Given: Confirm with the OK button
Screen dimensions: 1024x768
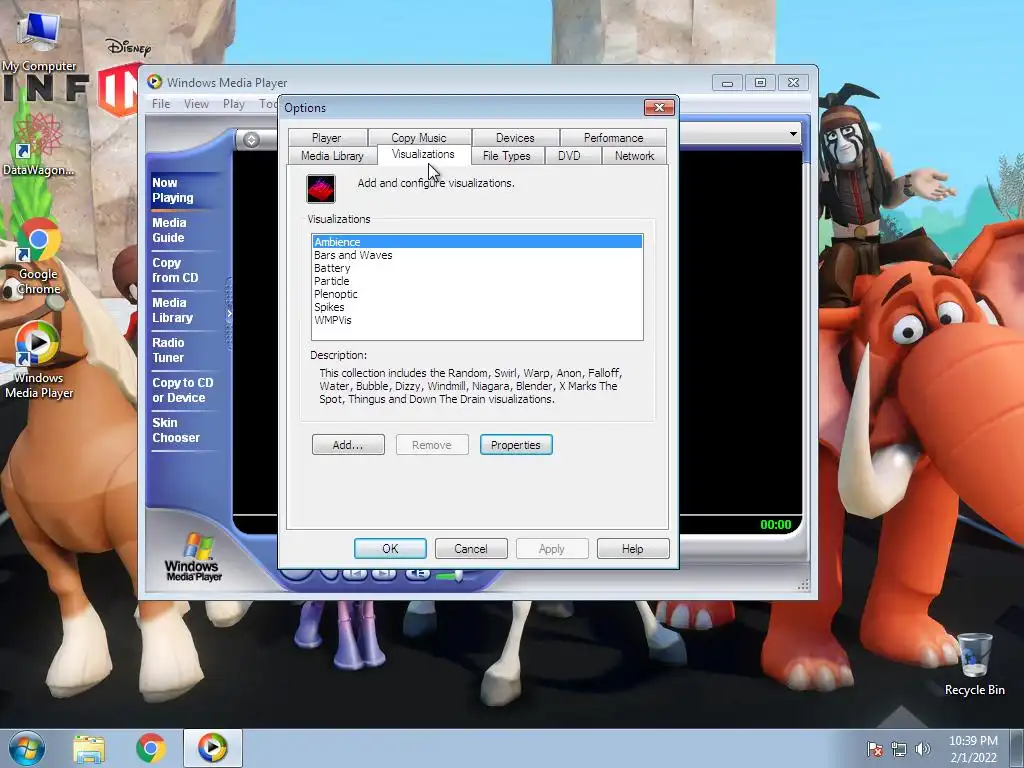Looking at the screenshot, I should click(x=390, y=549).
